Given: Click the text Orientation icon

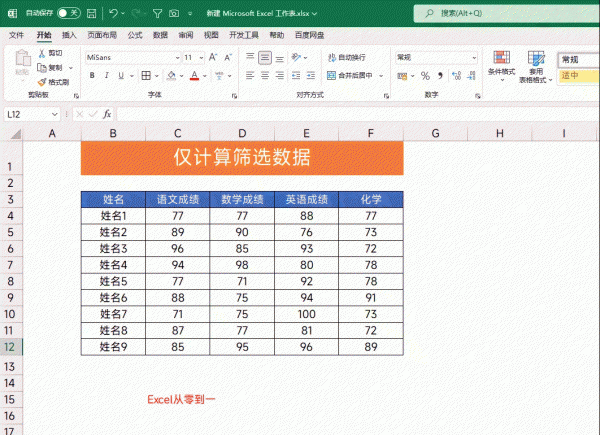Looking at the screenshot, I should (297, 57).
